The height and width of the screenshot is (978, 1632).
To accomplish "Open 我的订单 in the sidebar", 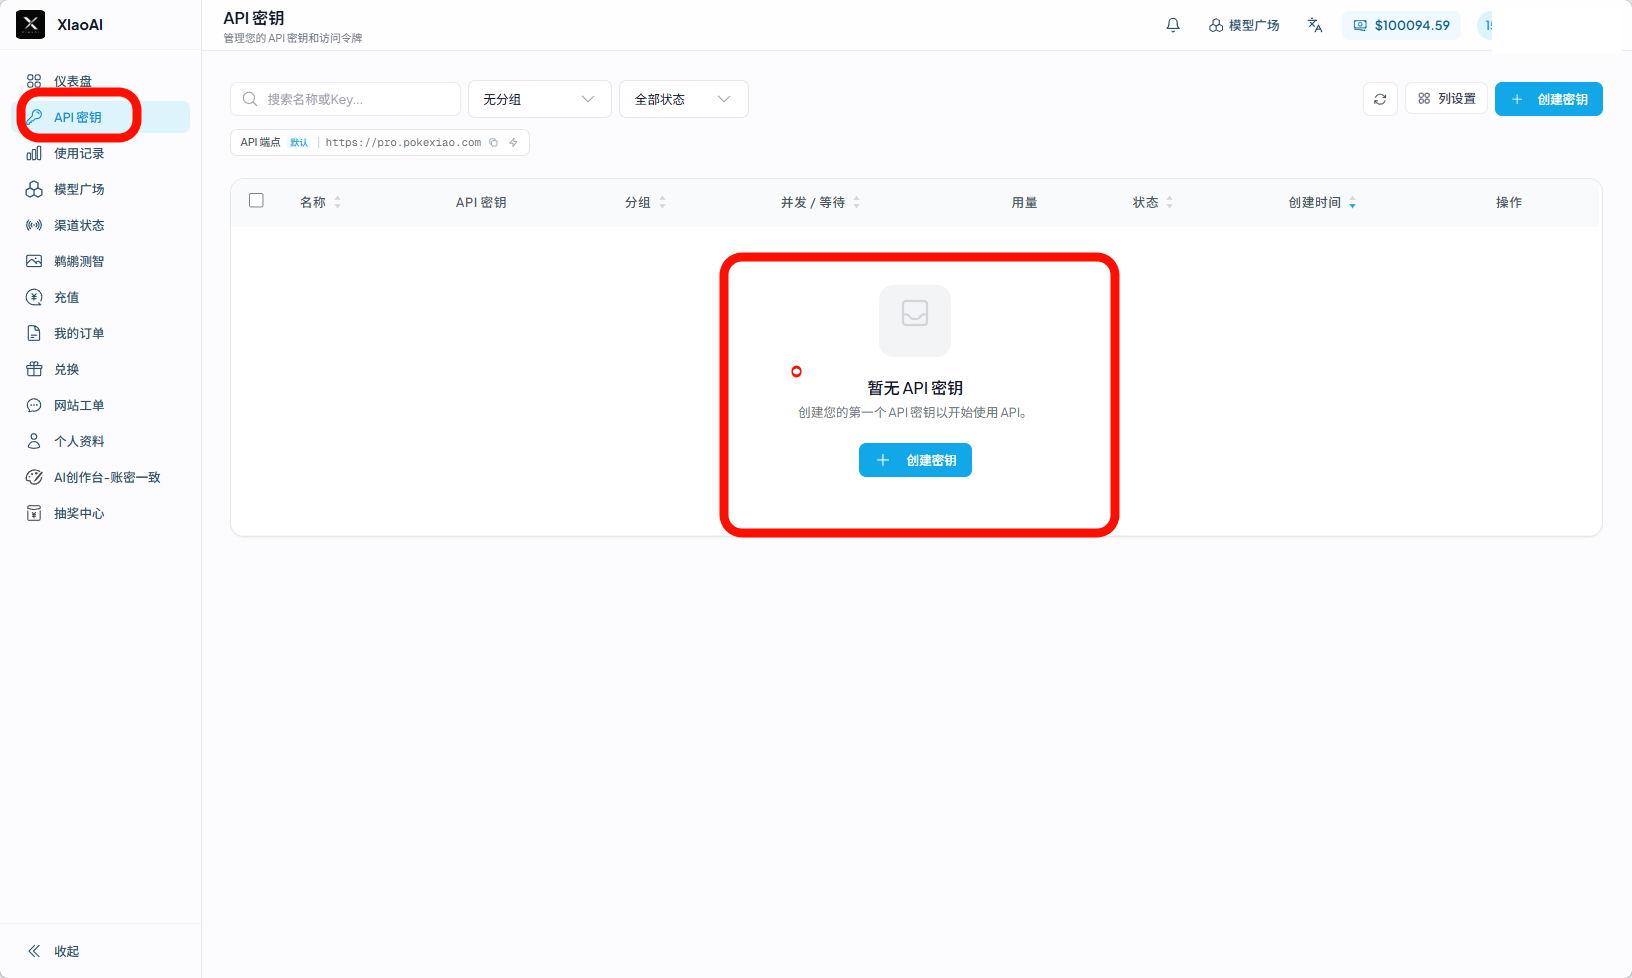I will pyautogui.click(x=100, y=333).
